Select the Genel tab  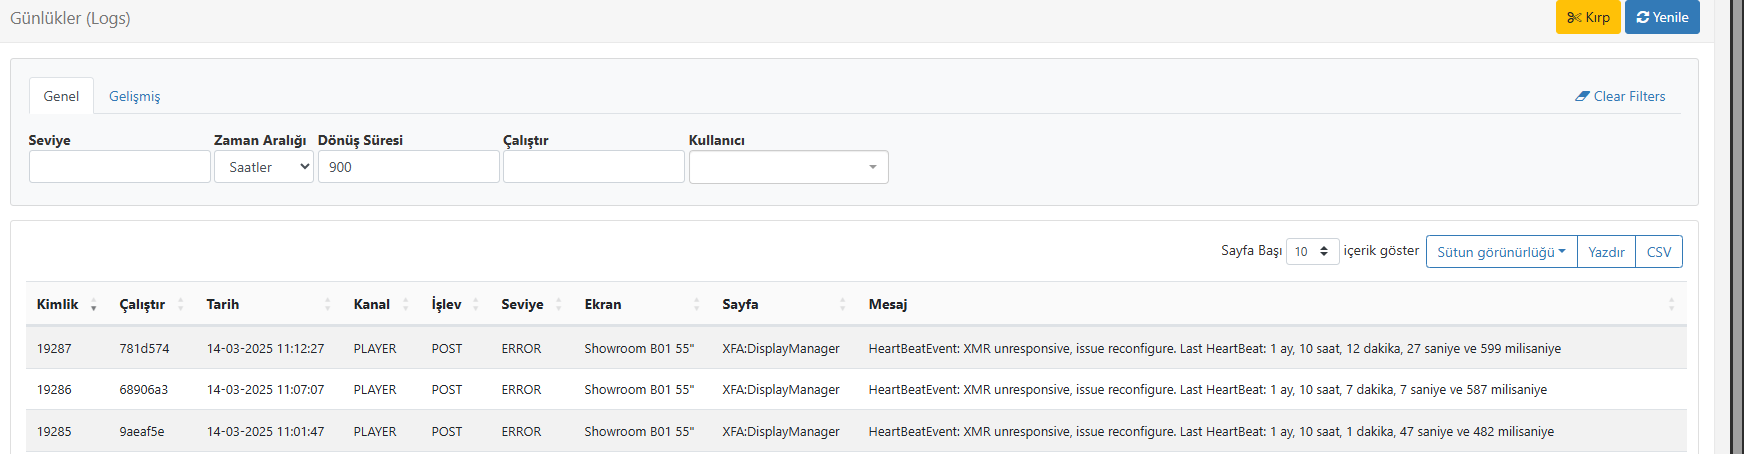click(61, 96)
